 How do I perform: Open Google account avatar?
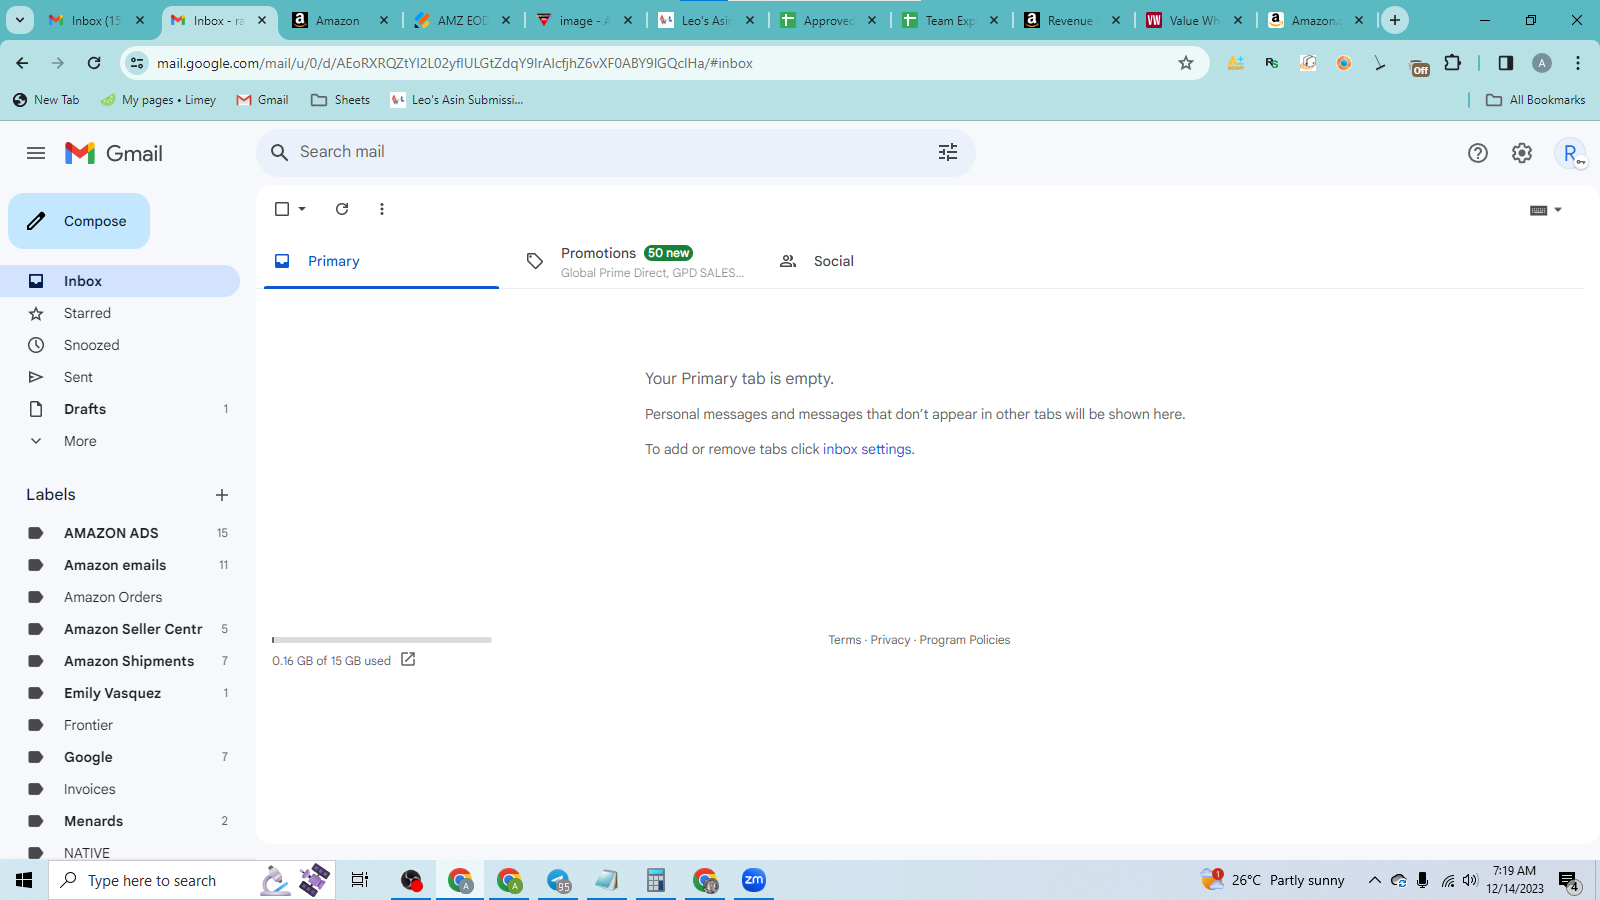tap(1571, 153)
